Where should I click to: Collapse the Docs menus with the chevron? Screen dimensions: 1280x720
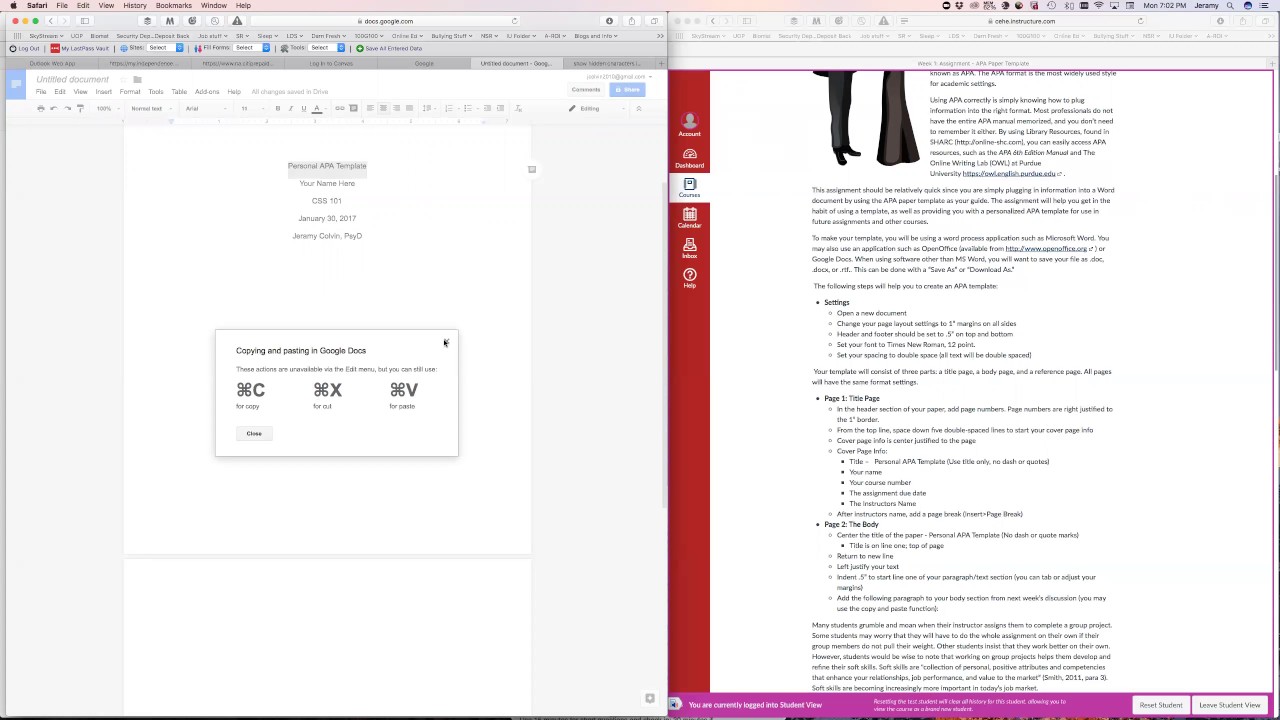pyautogui.click(x=639, y=108)
